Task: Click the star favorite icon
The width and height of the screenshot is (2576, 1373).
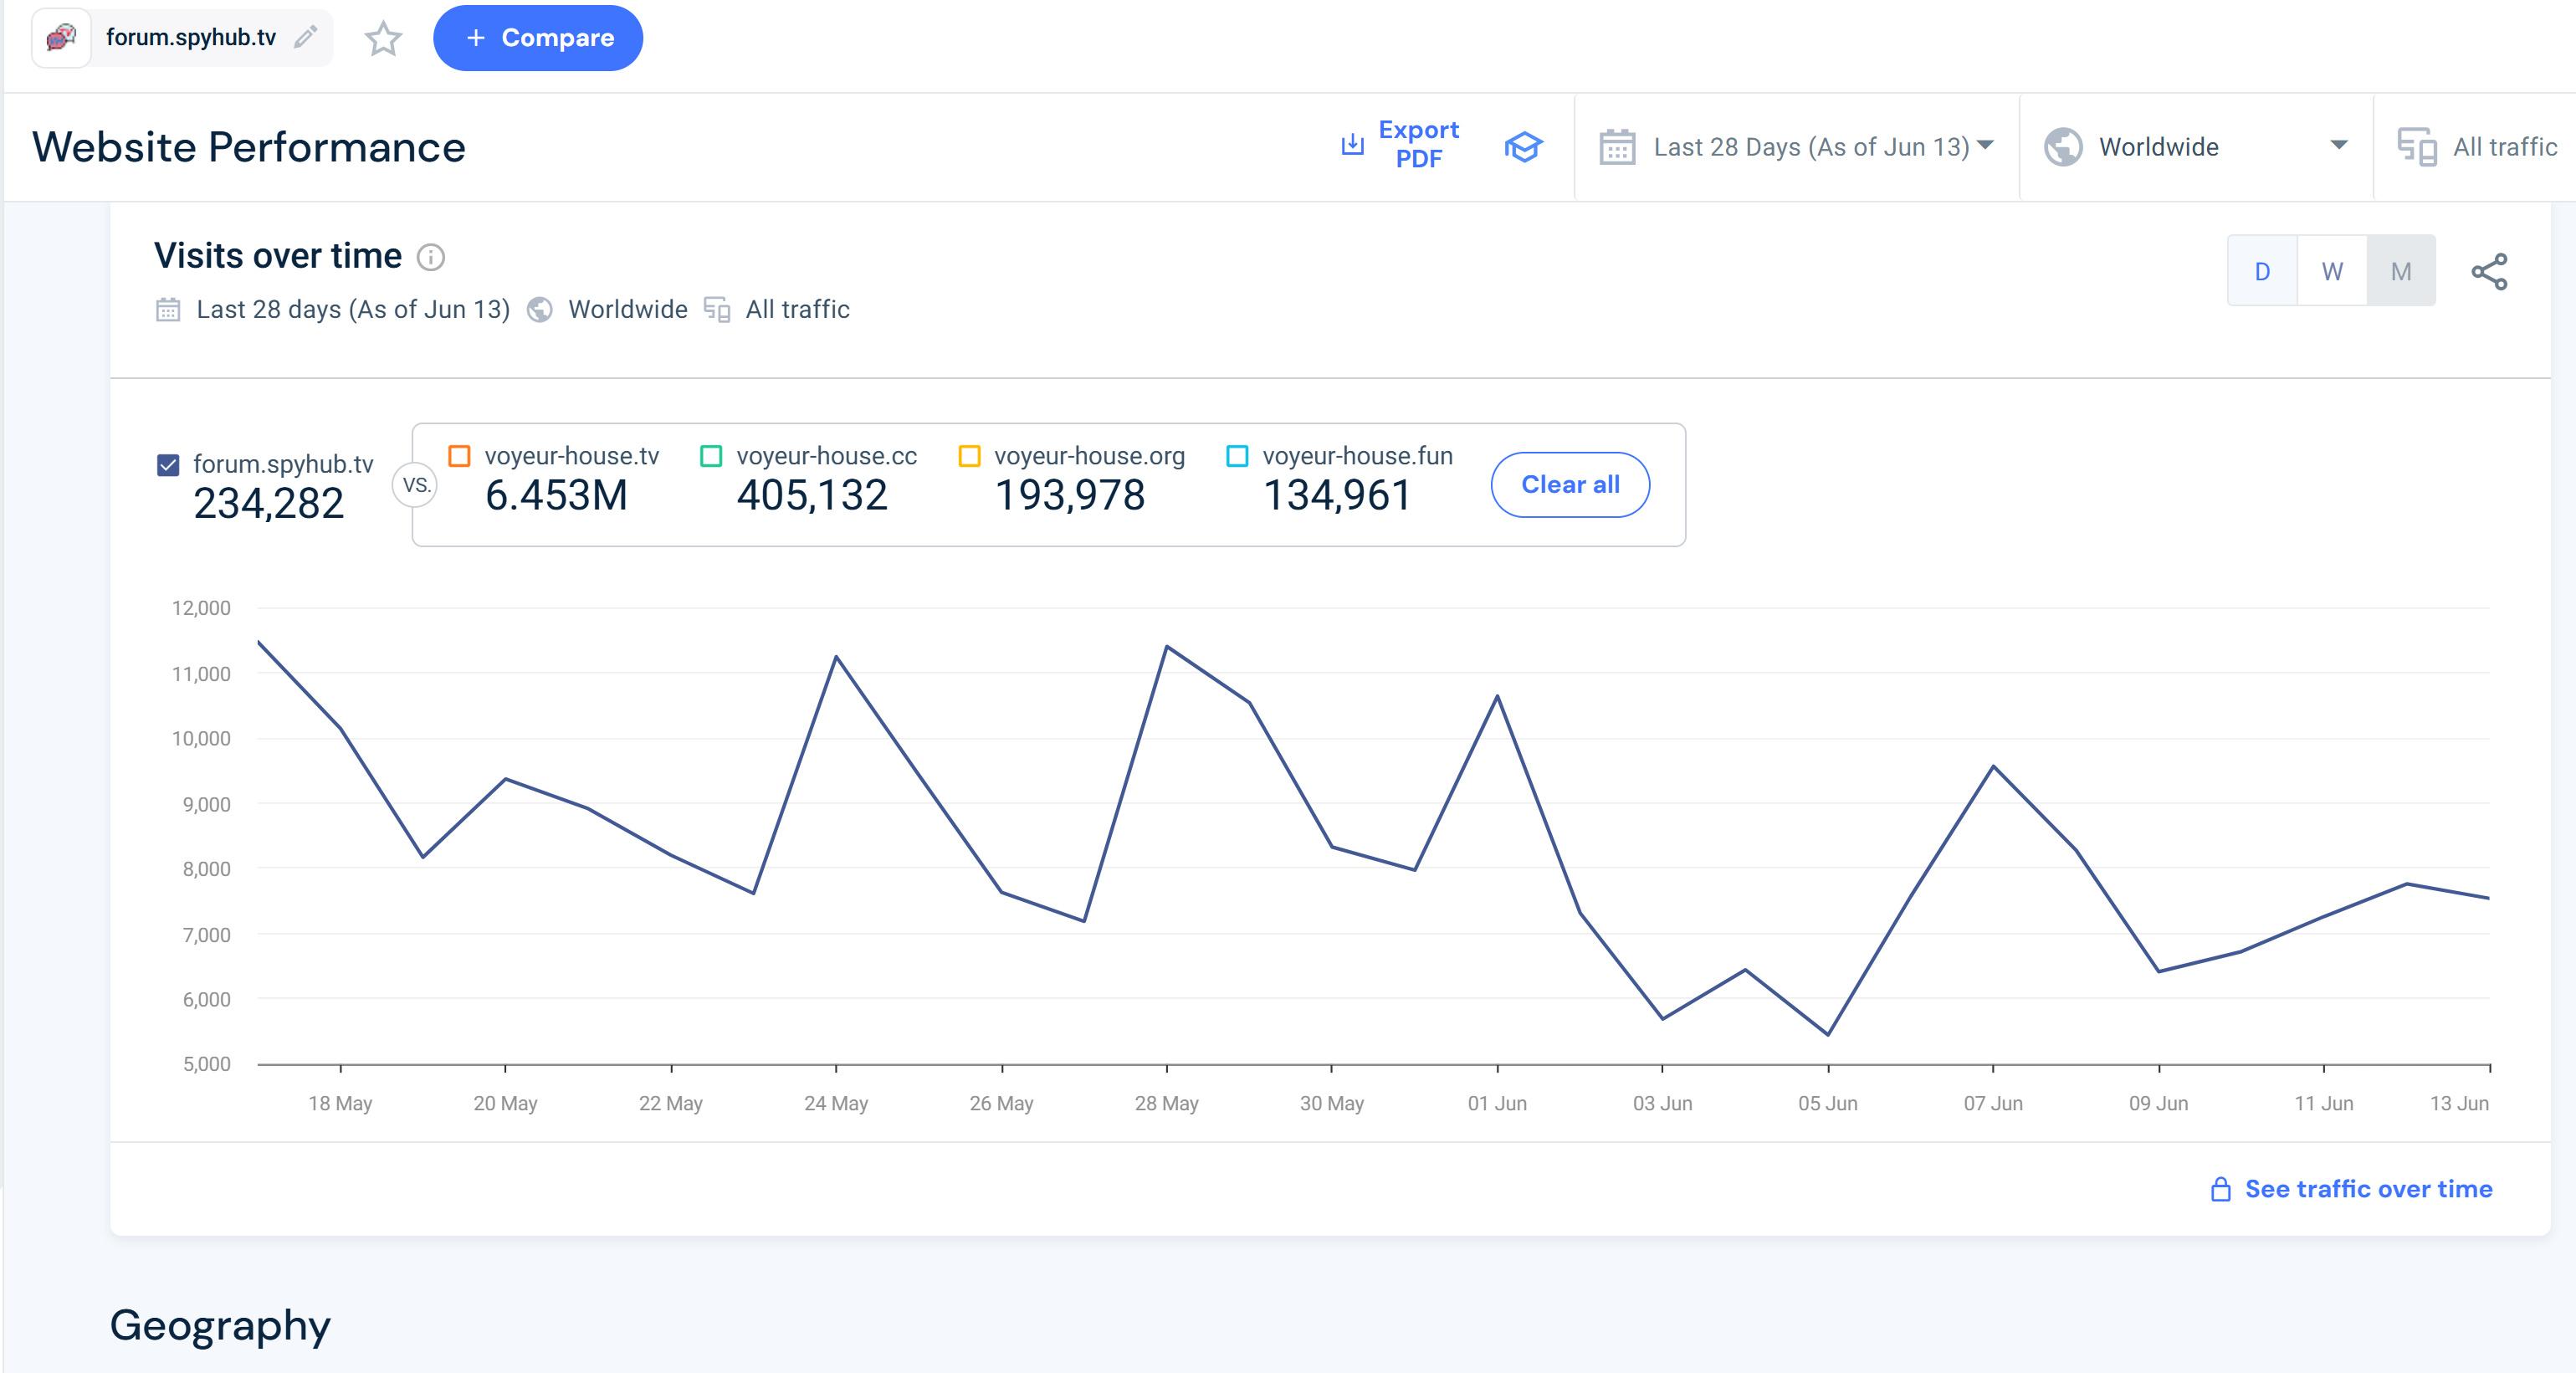Action: [383, 39]
